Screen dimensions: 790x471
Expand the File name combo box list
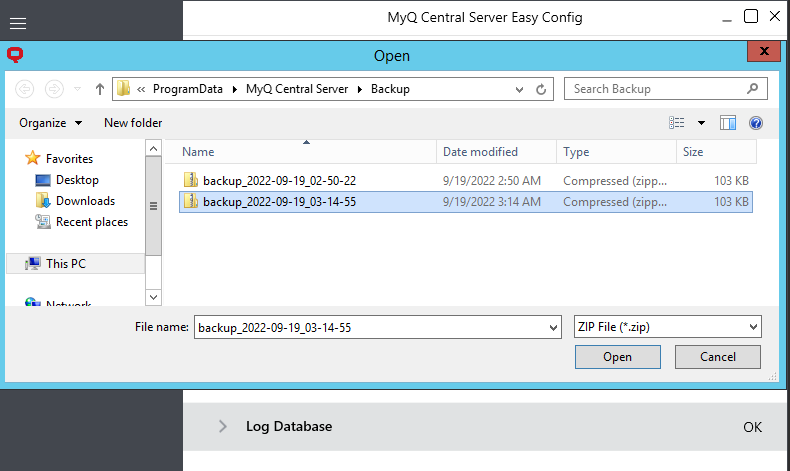click(x=554, y=327)
